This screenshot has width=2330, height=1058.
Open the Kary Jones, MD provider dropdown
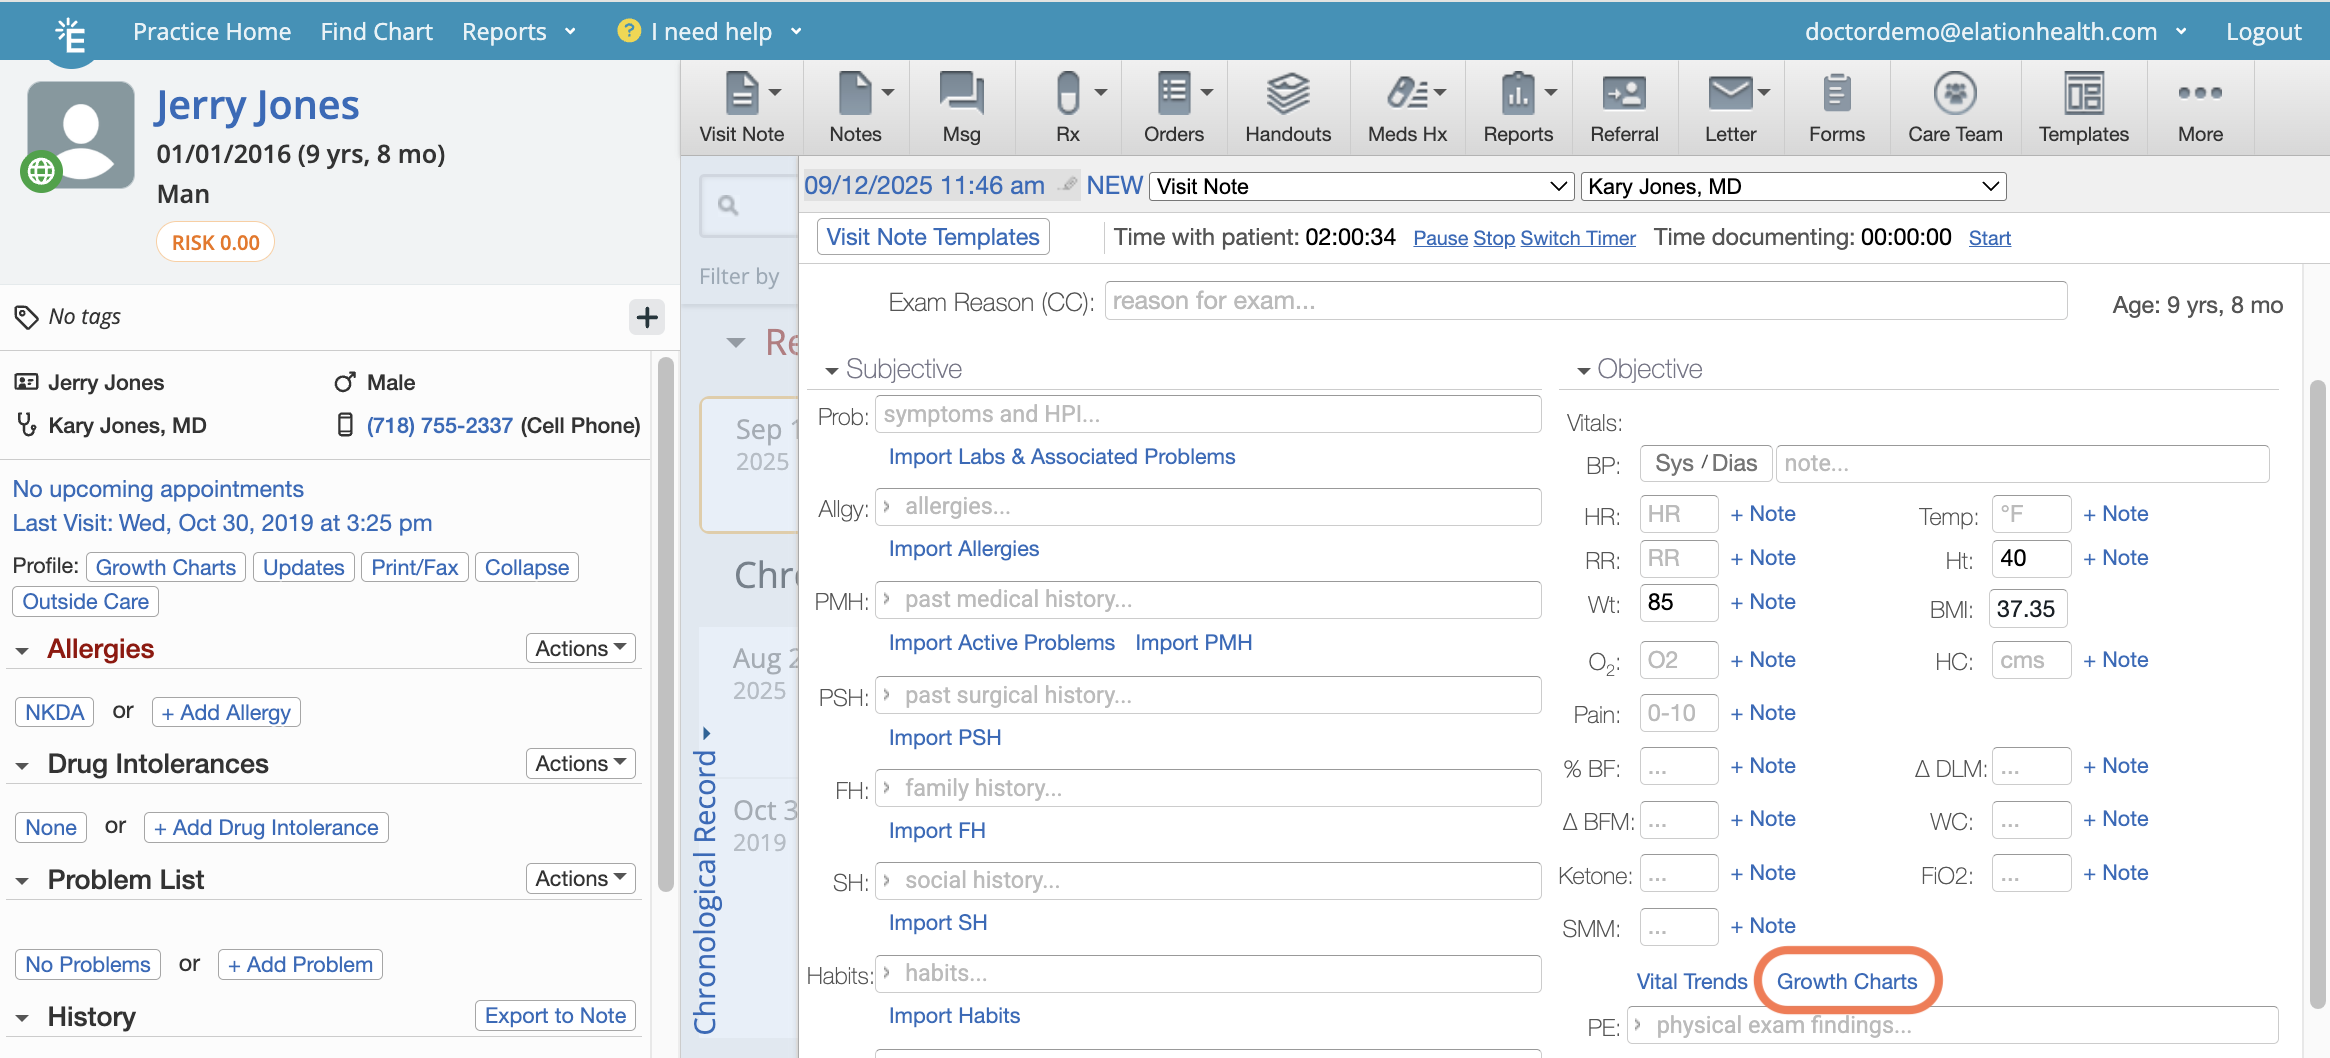pyautogui.click(x=1792, y=187)
